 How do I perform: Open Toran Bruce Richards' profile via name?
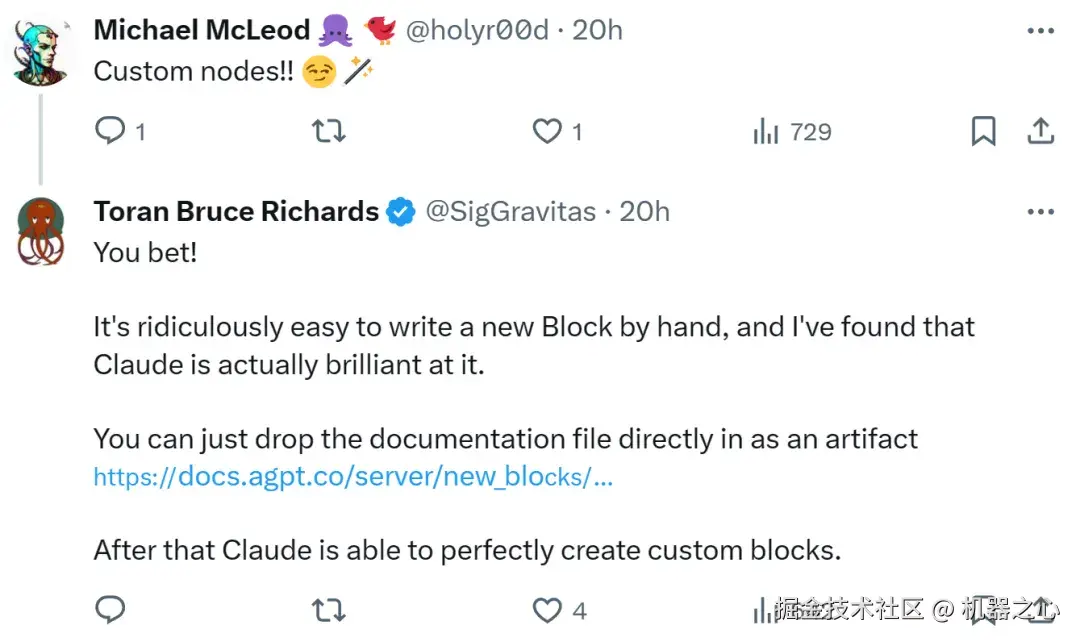pyautogui.click(x=236, y=212)
